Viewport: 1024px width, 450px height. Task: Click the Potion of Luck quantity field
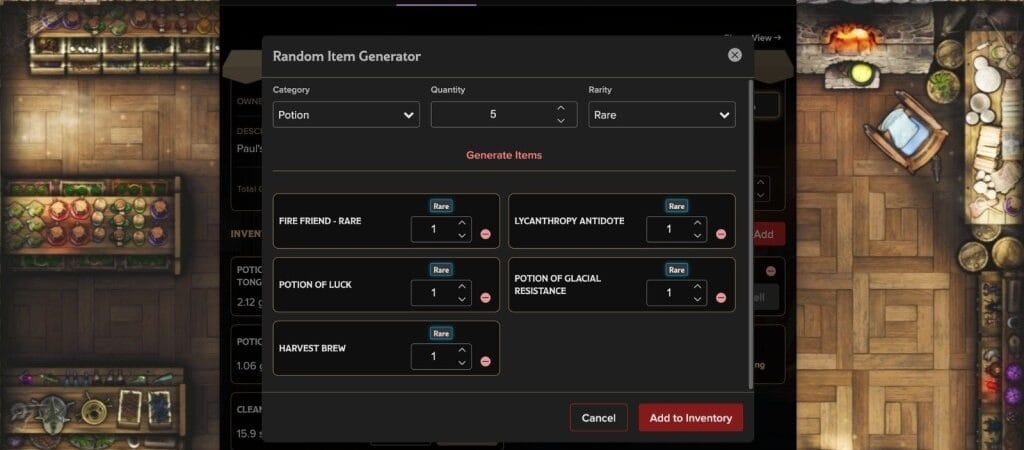[441, 293]
